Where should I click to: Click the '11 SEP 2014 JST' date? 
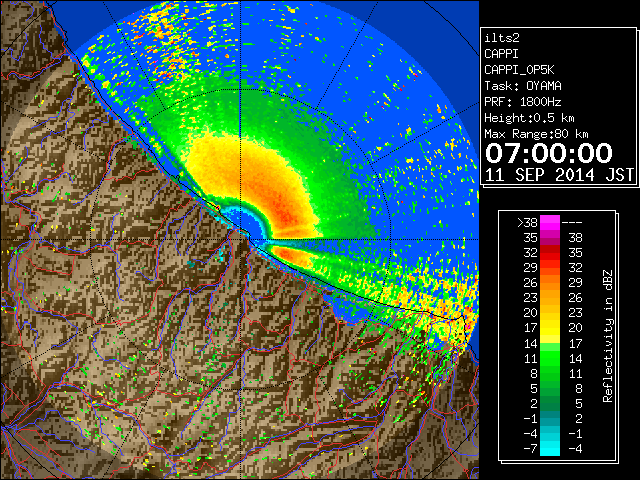pyautogui.click(x=559, y=175)
